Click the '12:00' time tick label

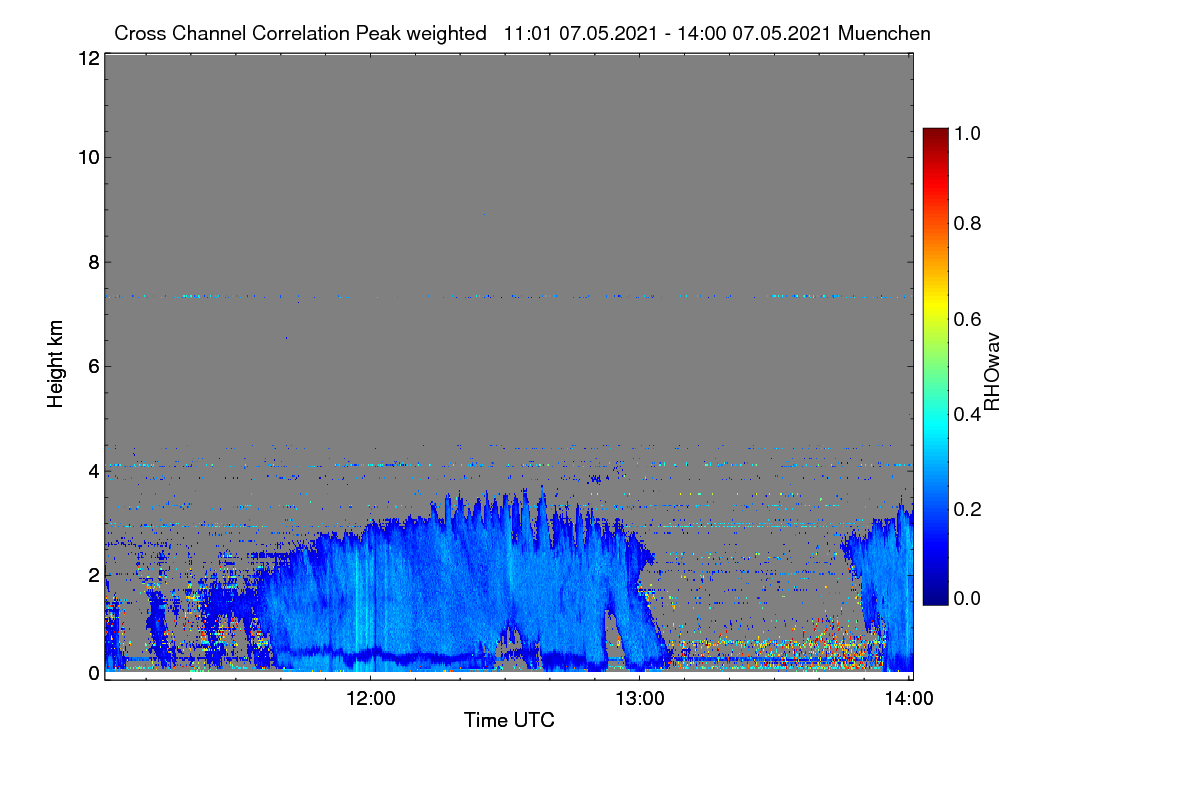(x=371, y=699)
